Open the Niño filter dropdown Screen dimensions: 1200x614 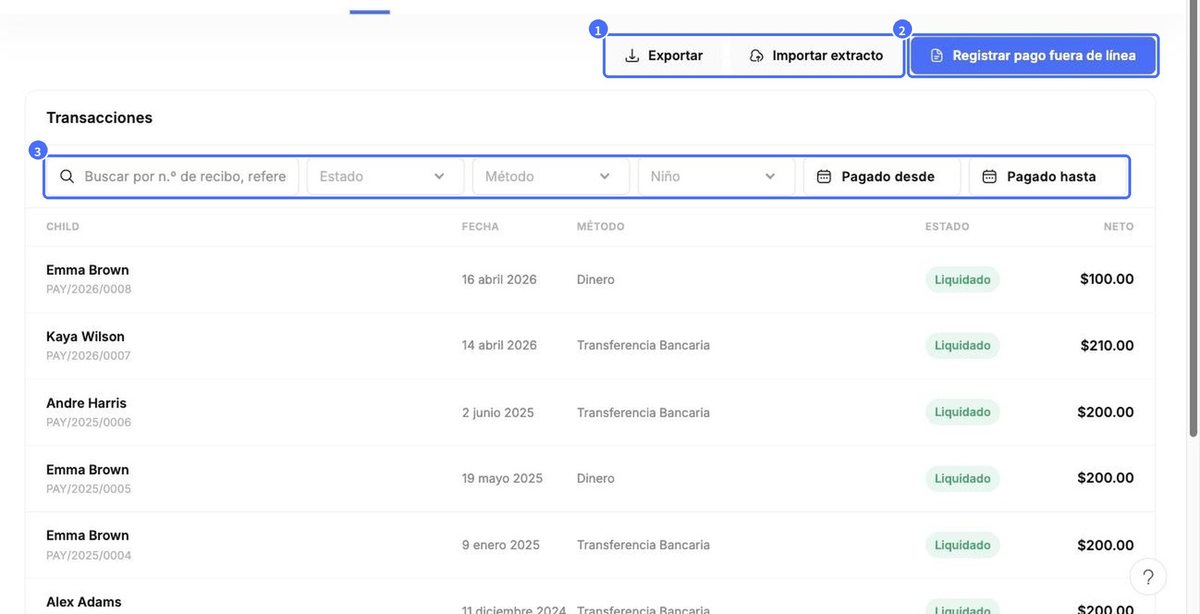(x=716, y=177)
